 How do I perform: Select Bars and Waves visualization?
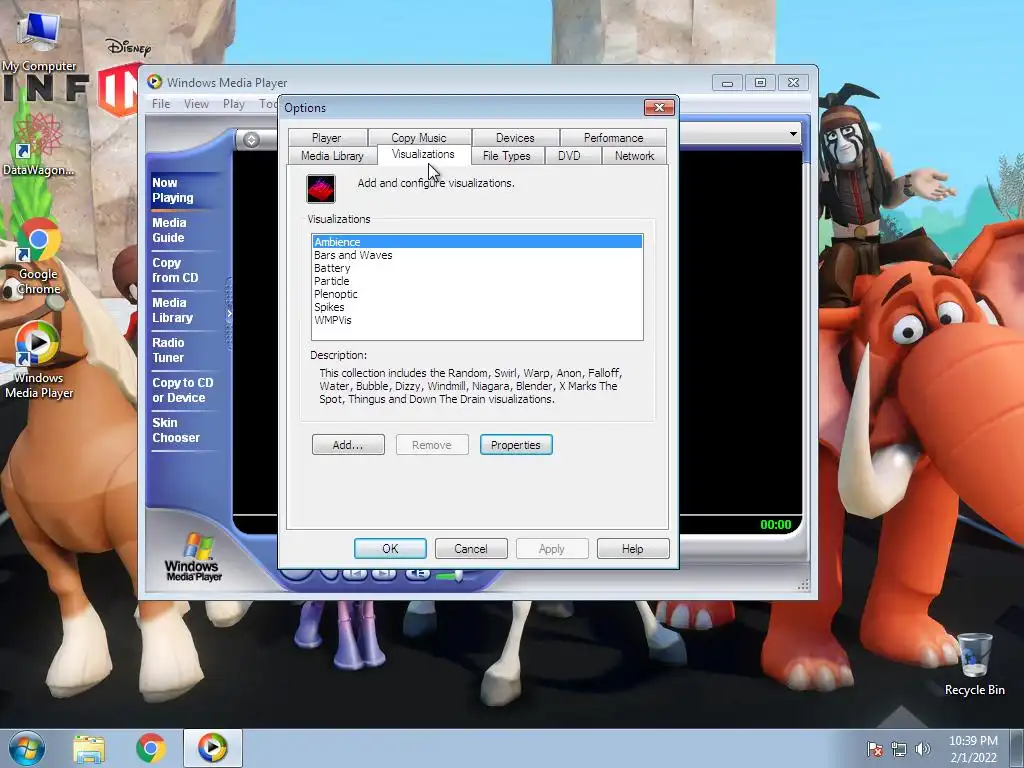click(477, 255)
